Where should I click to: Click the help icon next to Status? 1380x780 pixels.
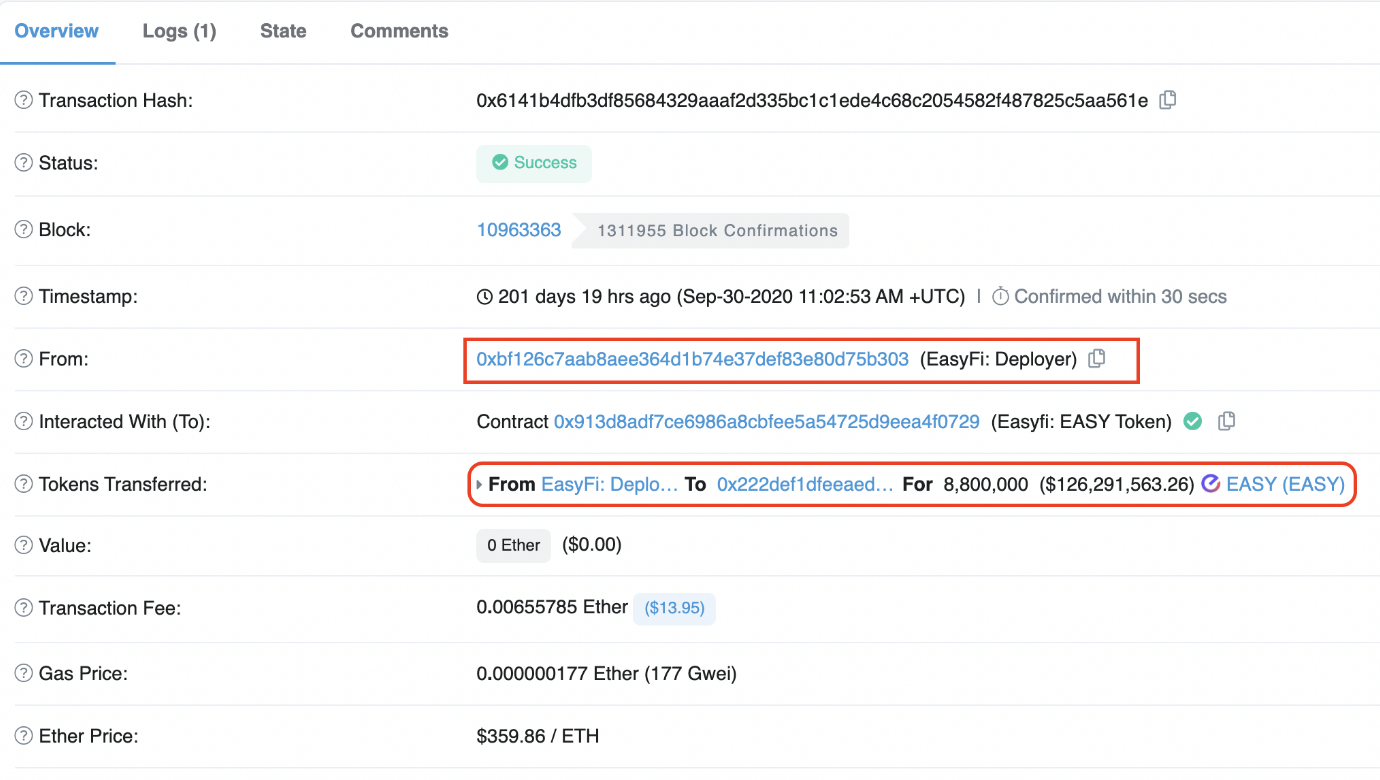pos(24,163)
